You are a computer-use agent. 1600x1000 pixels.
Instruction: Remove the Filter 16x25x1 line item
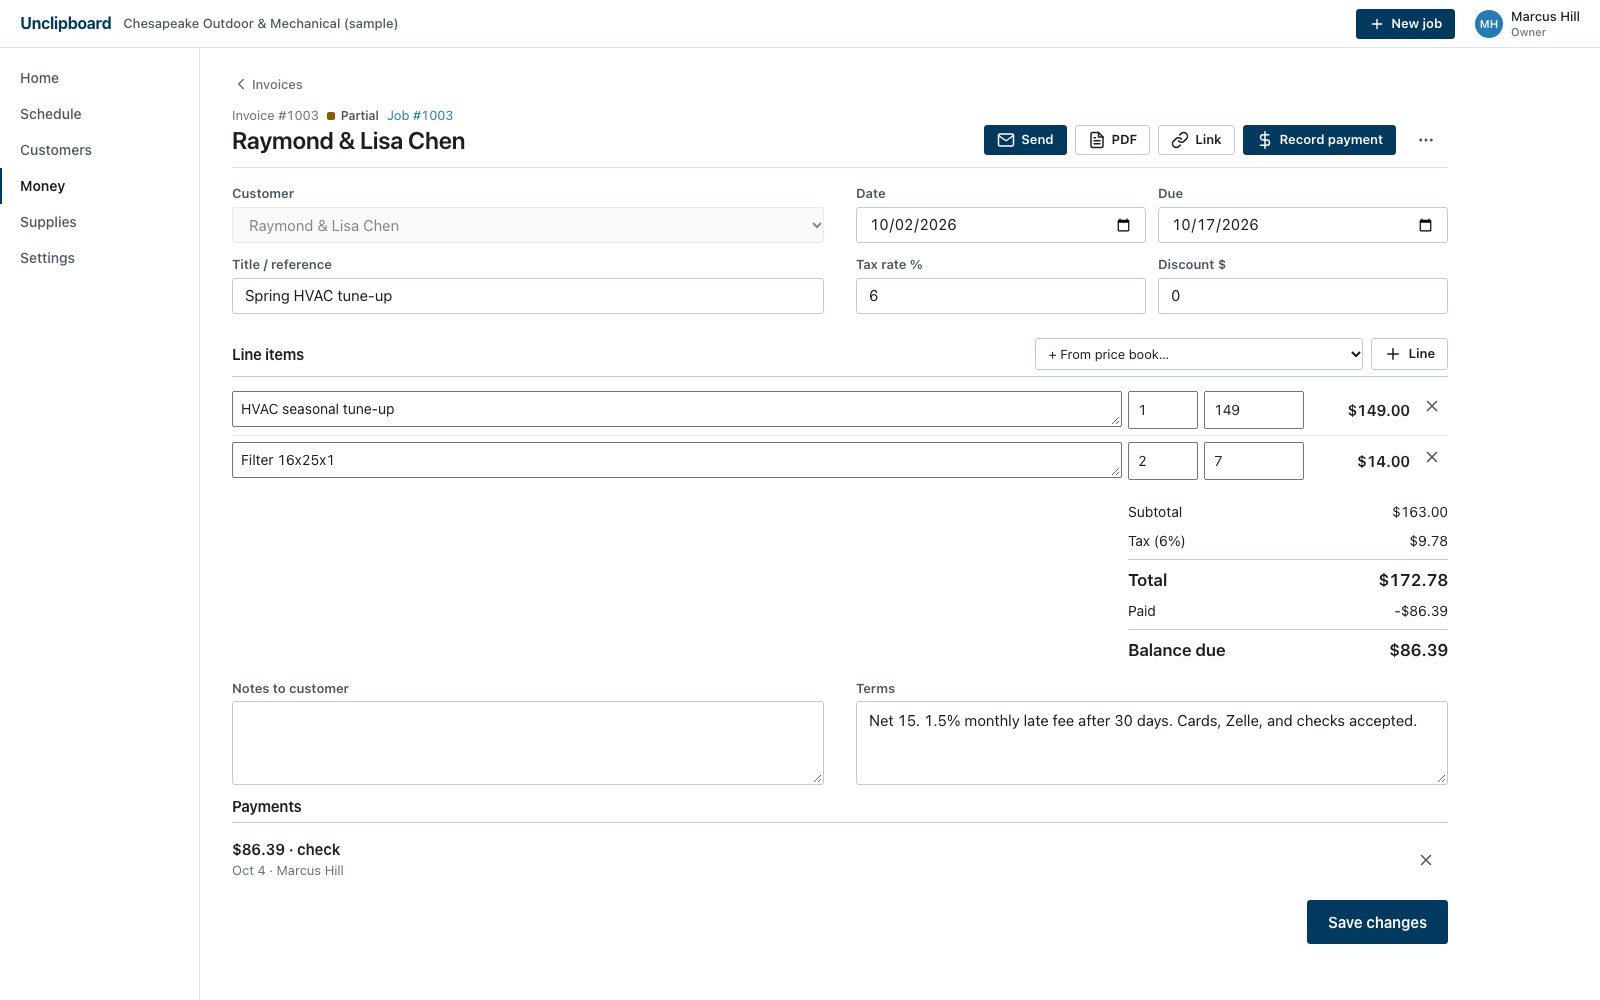click(x=1432, y=457)
